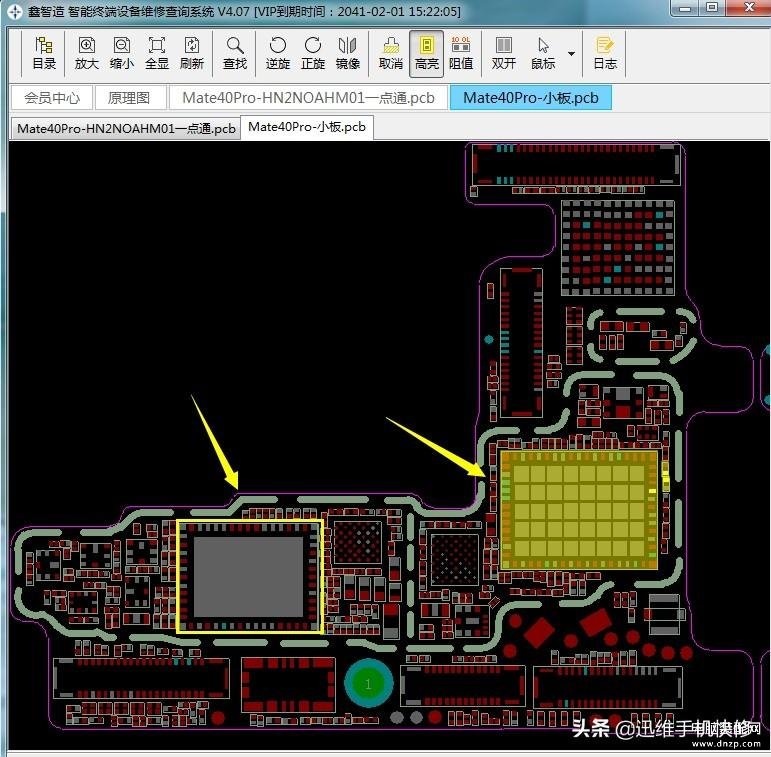771x757 pixels.
Task: Open the 会员中心 member center
Action: tap(52, 98)
